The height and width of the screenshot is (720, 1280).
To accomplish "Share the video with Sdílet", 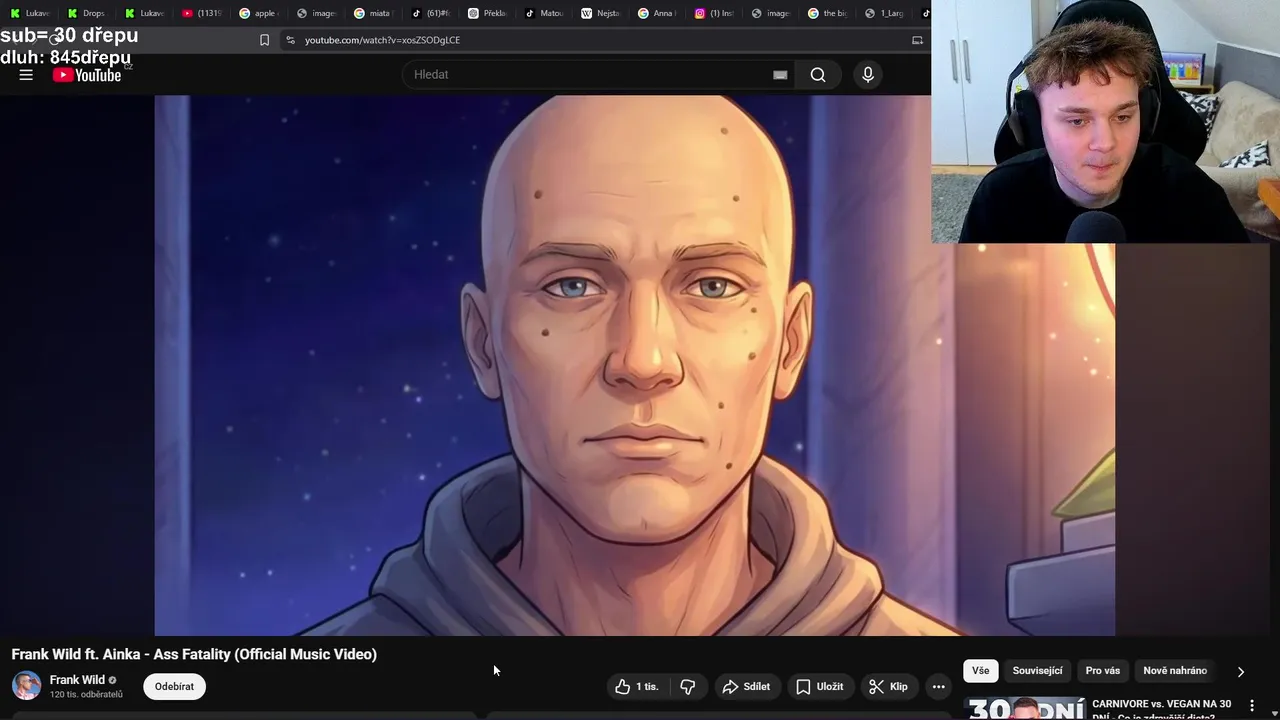I will pyautogui.click(x=746, y=687).
